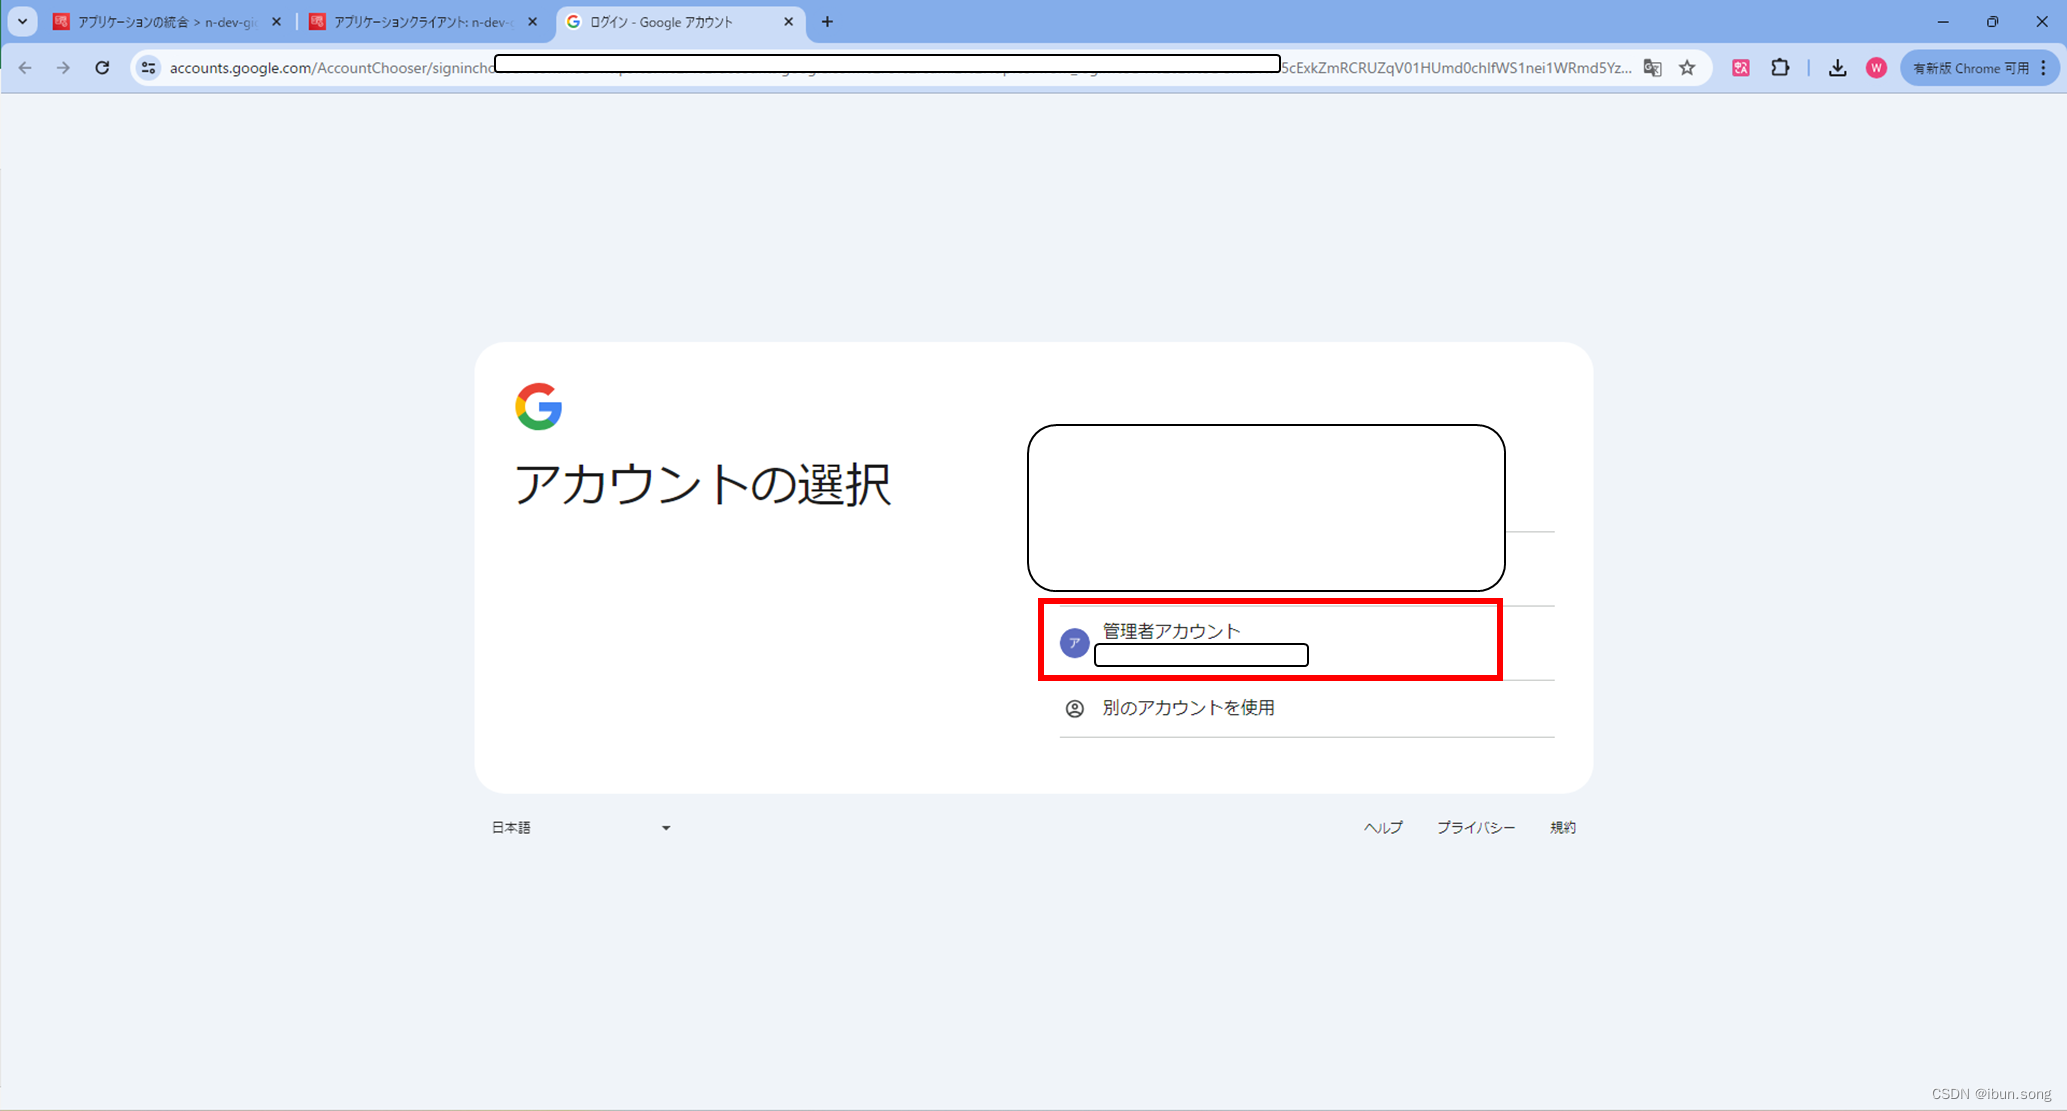Open the Chrome three-dot menu
The height and width of the screenshot is (1111, 2067).
coord(2044,68)
